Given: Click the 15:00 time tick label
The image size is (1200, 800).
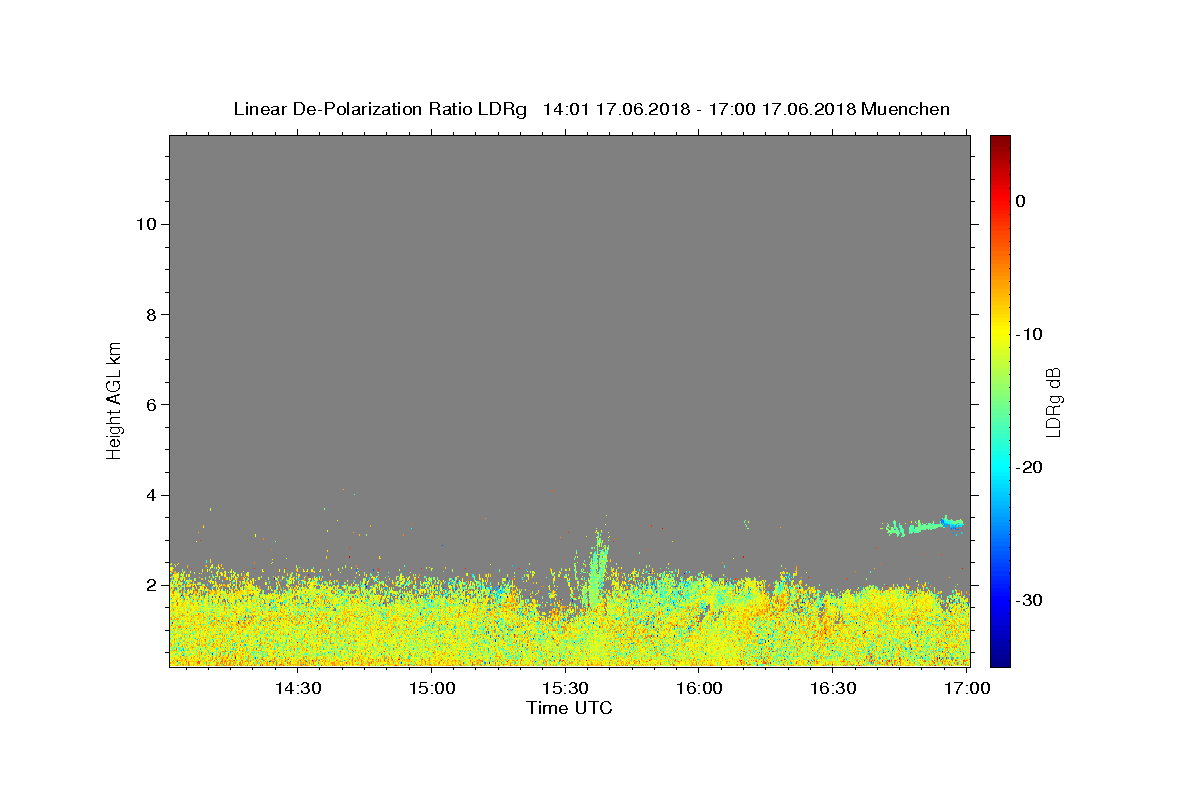Looking at the screenshot, I should coord(431,689).
